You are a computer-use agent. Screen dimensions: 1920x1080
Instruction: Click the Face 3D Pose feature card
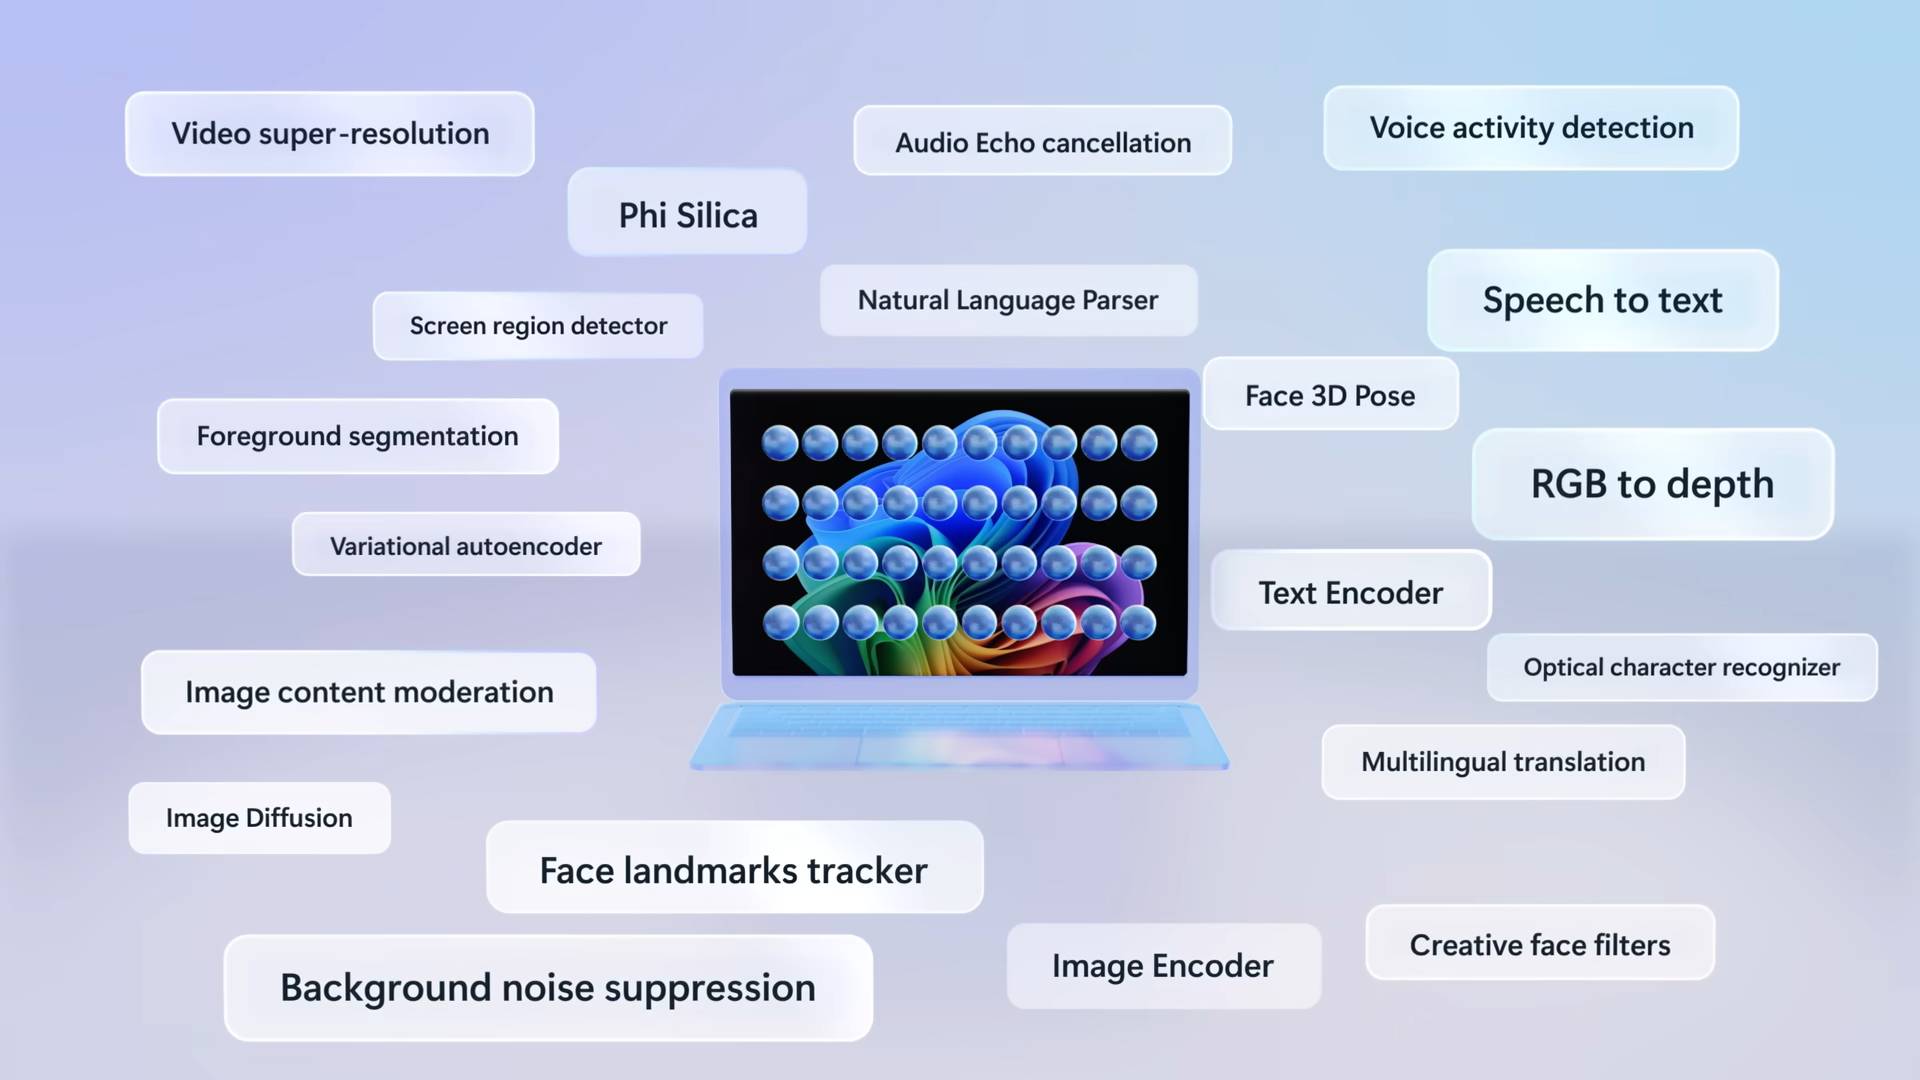point(1329,394)
